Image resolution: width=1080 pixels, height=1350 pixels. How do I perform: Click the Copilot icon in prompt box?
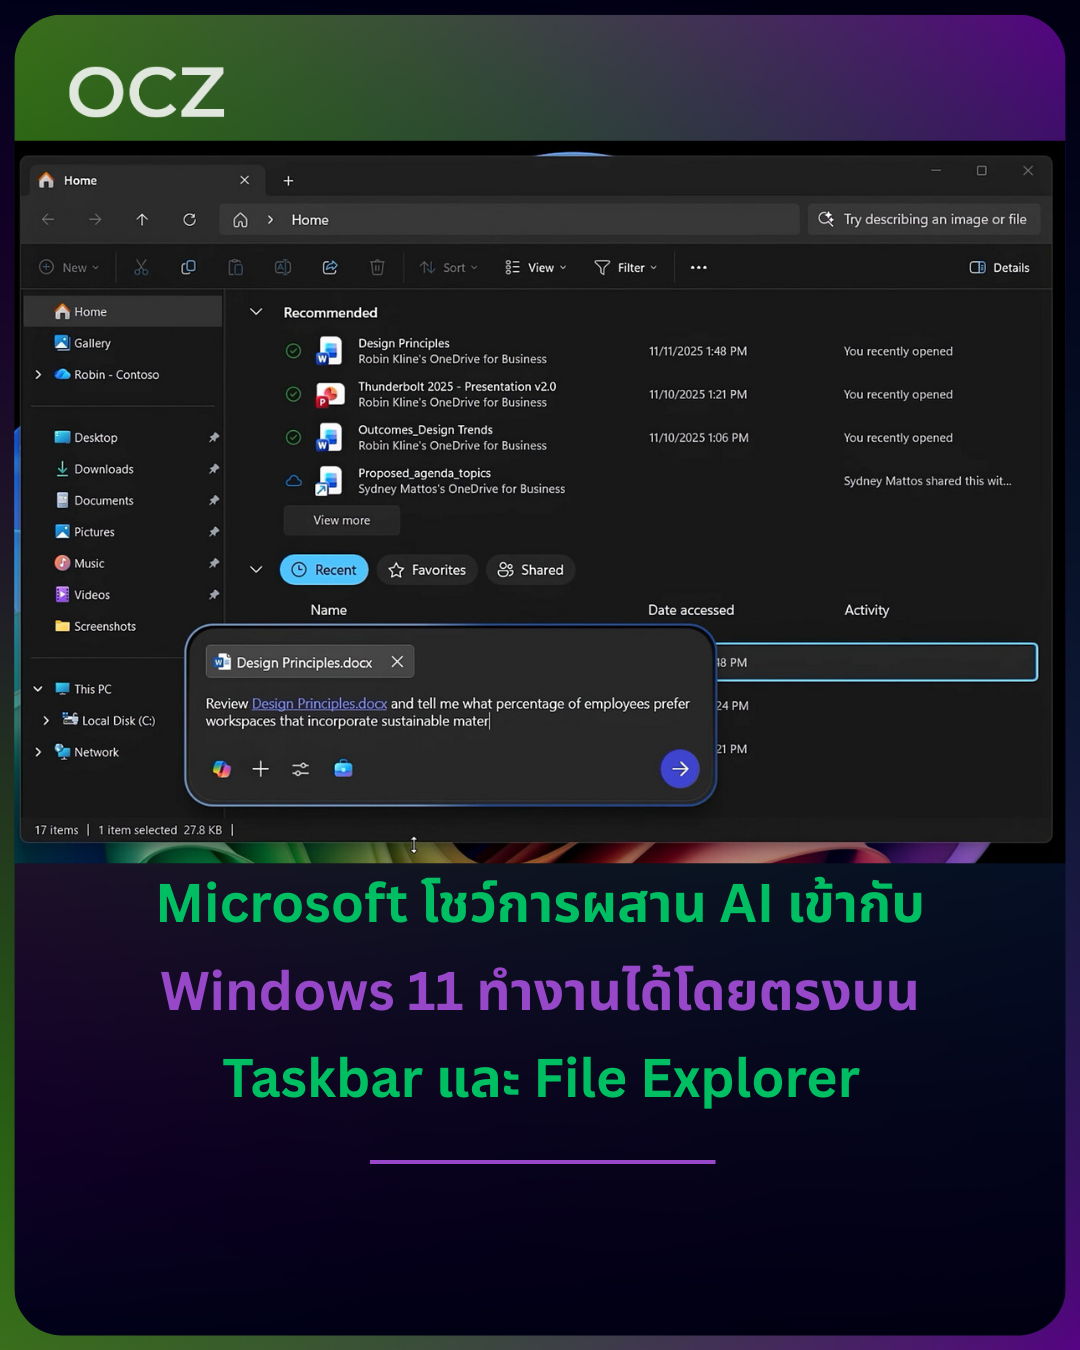point(222,769)
